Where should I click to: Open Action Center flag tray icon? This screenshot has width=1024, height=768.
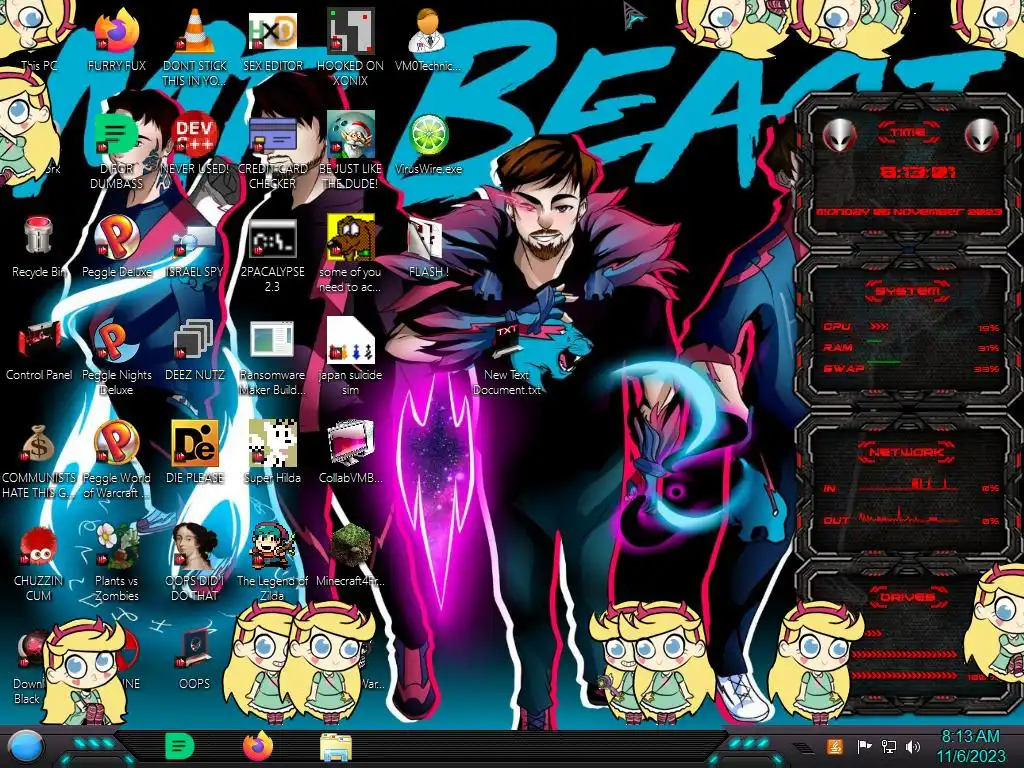click(x=864, y=746)
